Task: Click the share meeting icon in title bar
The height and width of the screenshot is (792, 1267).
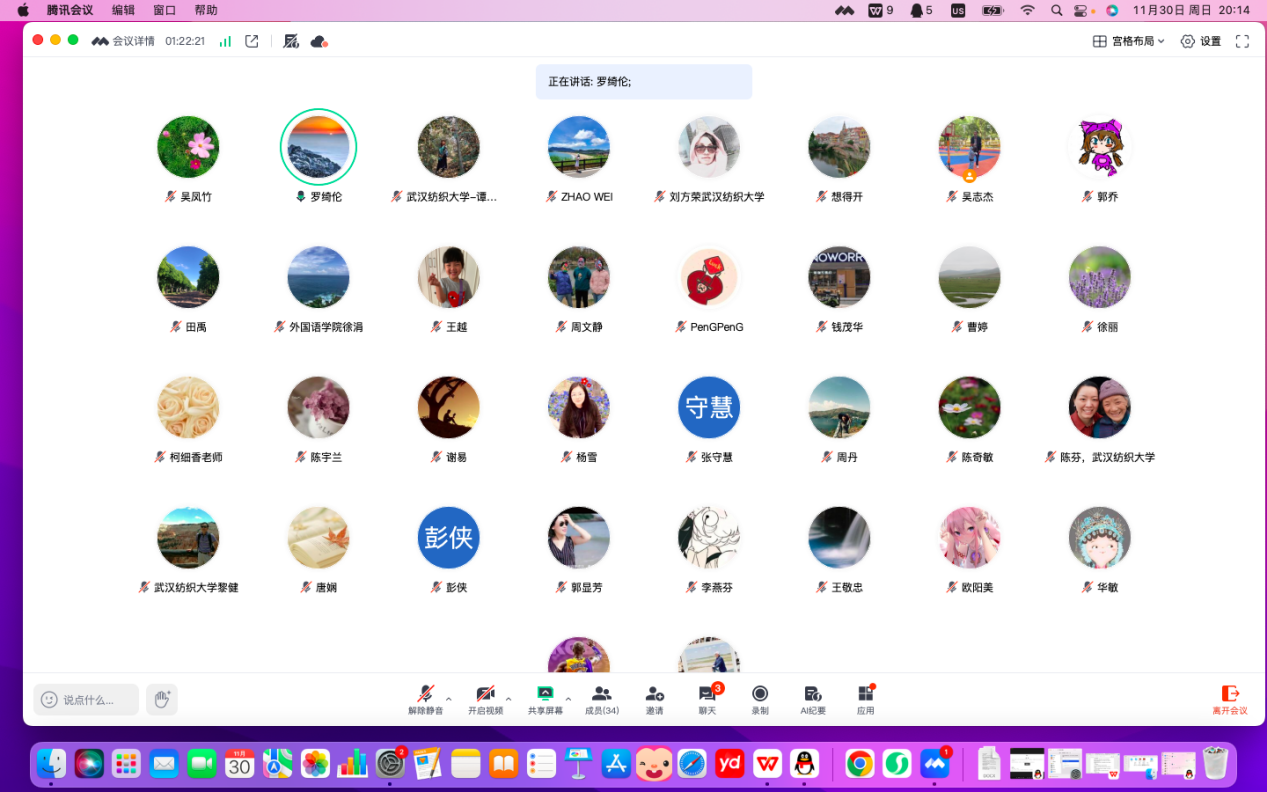Action: coord(252,41)
